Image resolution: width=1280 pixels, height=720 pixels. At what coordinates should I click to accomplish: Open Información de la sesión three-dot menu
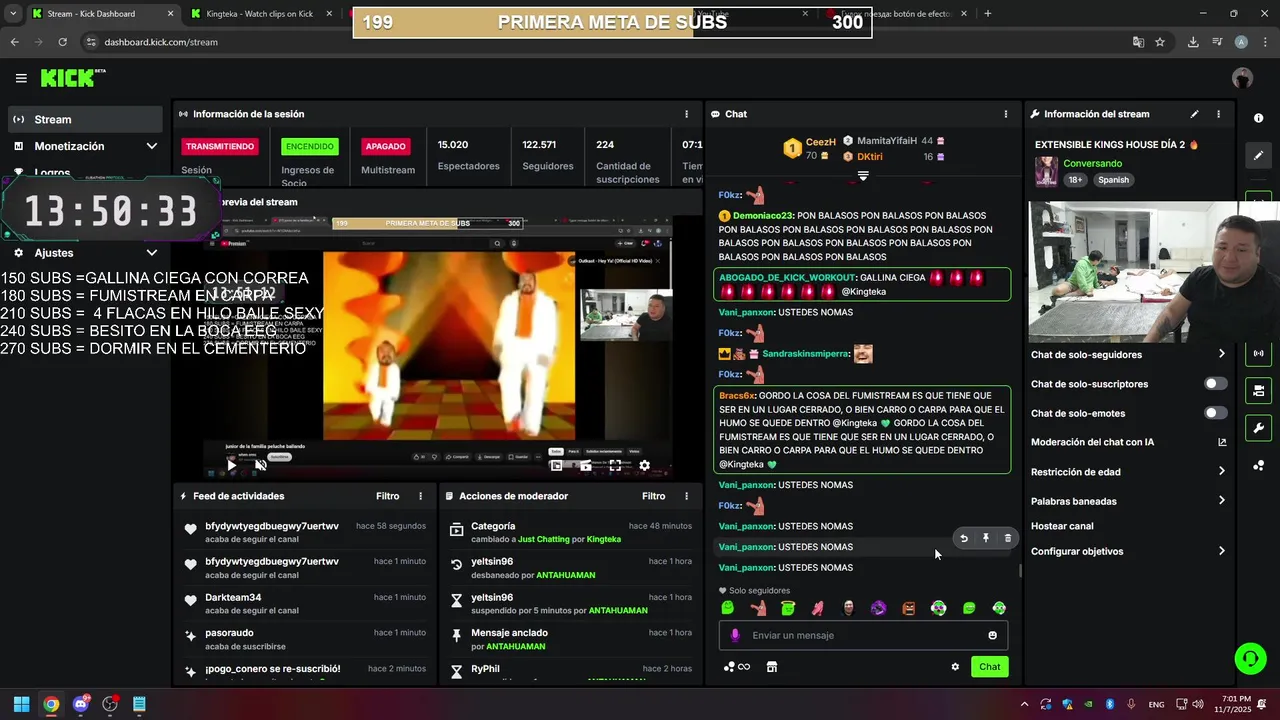686,114
